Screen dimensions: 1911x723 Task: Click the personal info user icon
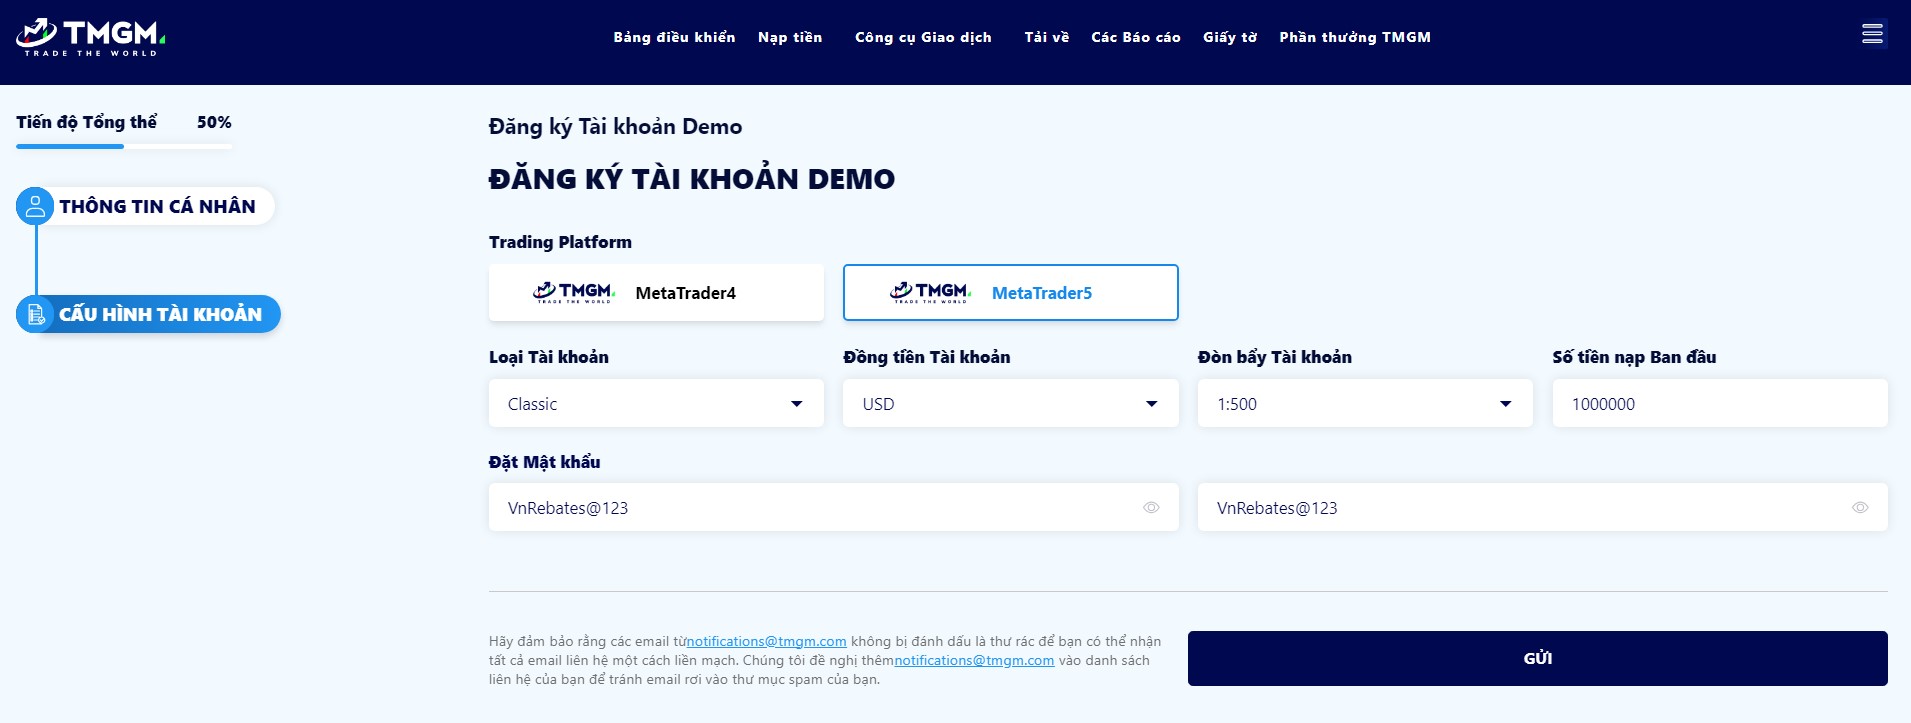[35, 206]
